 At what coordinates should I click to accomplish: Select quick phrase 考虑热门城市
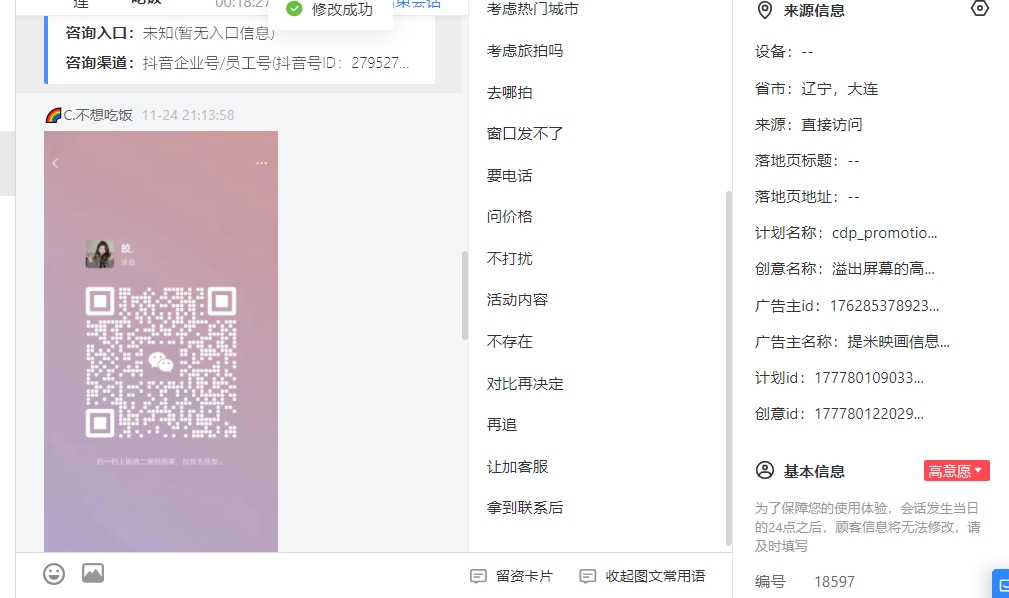(x=533, y=9)
